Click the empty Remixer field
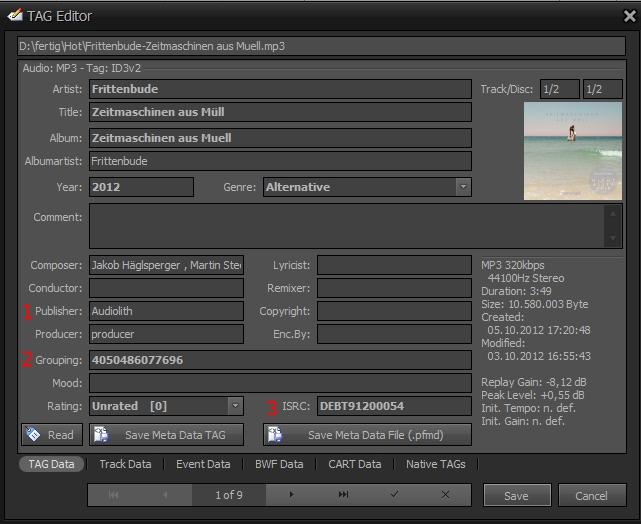 click(x=394, y=288)
